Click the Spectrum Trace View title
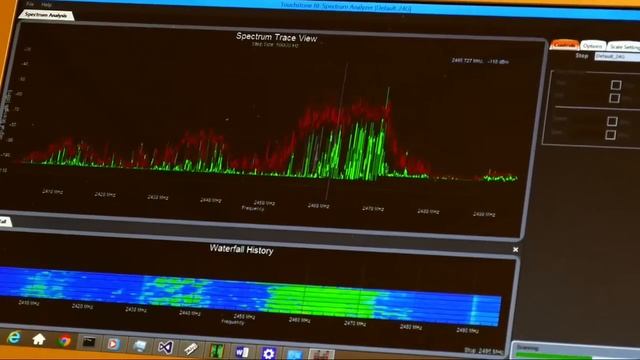This screenshot has height=360, width=640. click(x=276, y=37)
